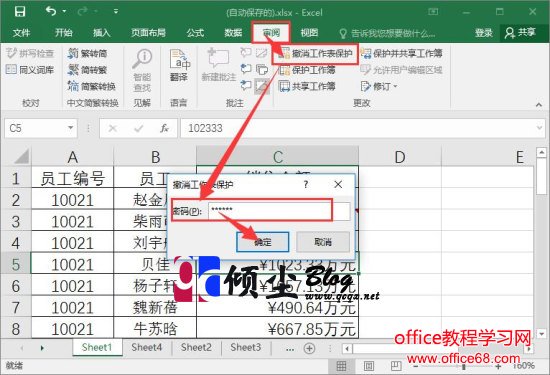The image size is (550, 375).
Task: Click the formula bar confirm checkmark icon
Action: coord(139,128)
